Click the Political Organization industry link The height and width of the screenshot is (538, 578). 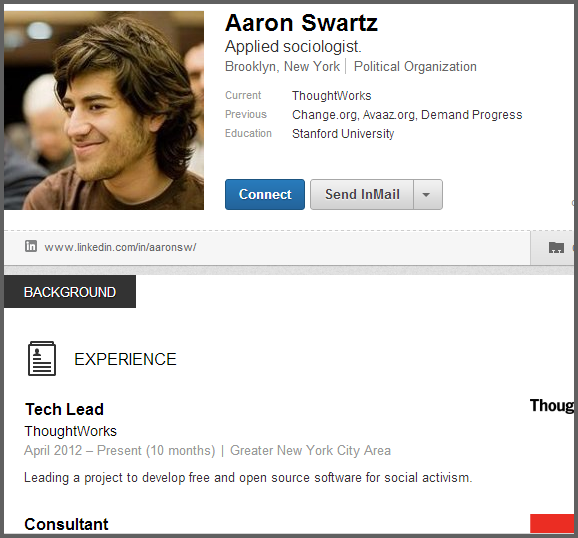coord(415,67)
